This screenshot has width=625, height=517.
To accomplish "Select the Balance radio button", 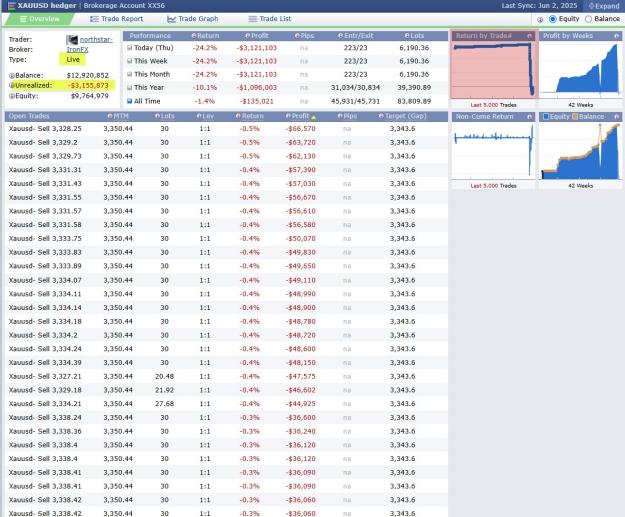I will point(588,19).
